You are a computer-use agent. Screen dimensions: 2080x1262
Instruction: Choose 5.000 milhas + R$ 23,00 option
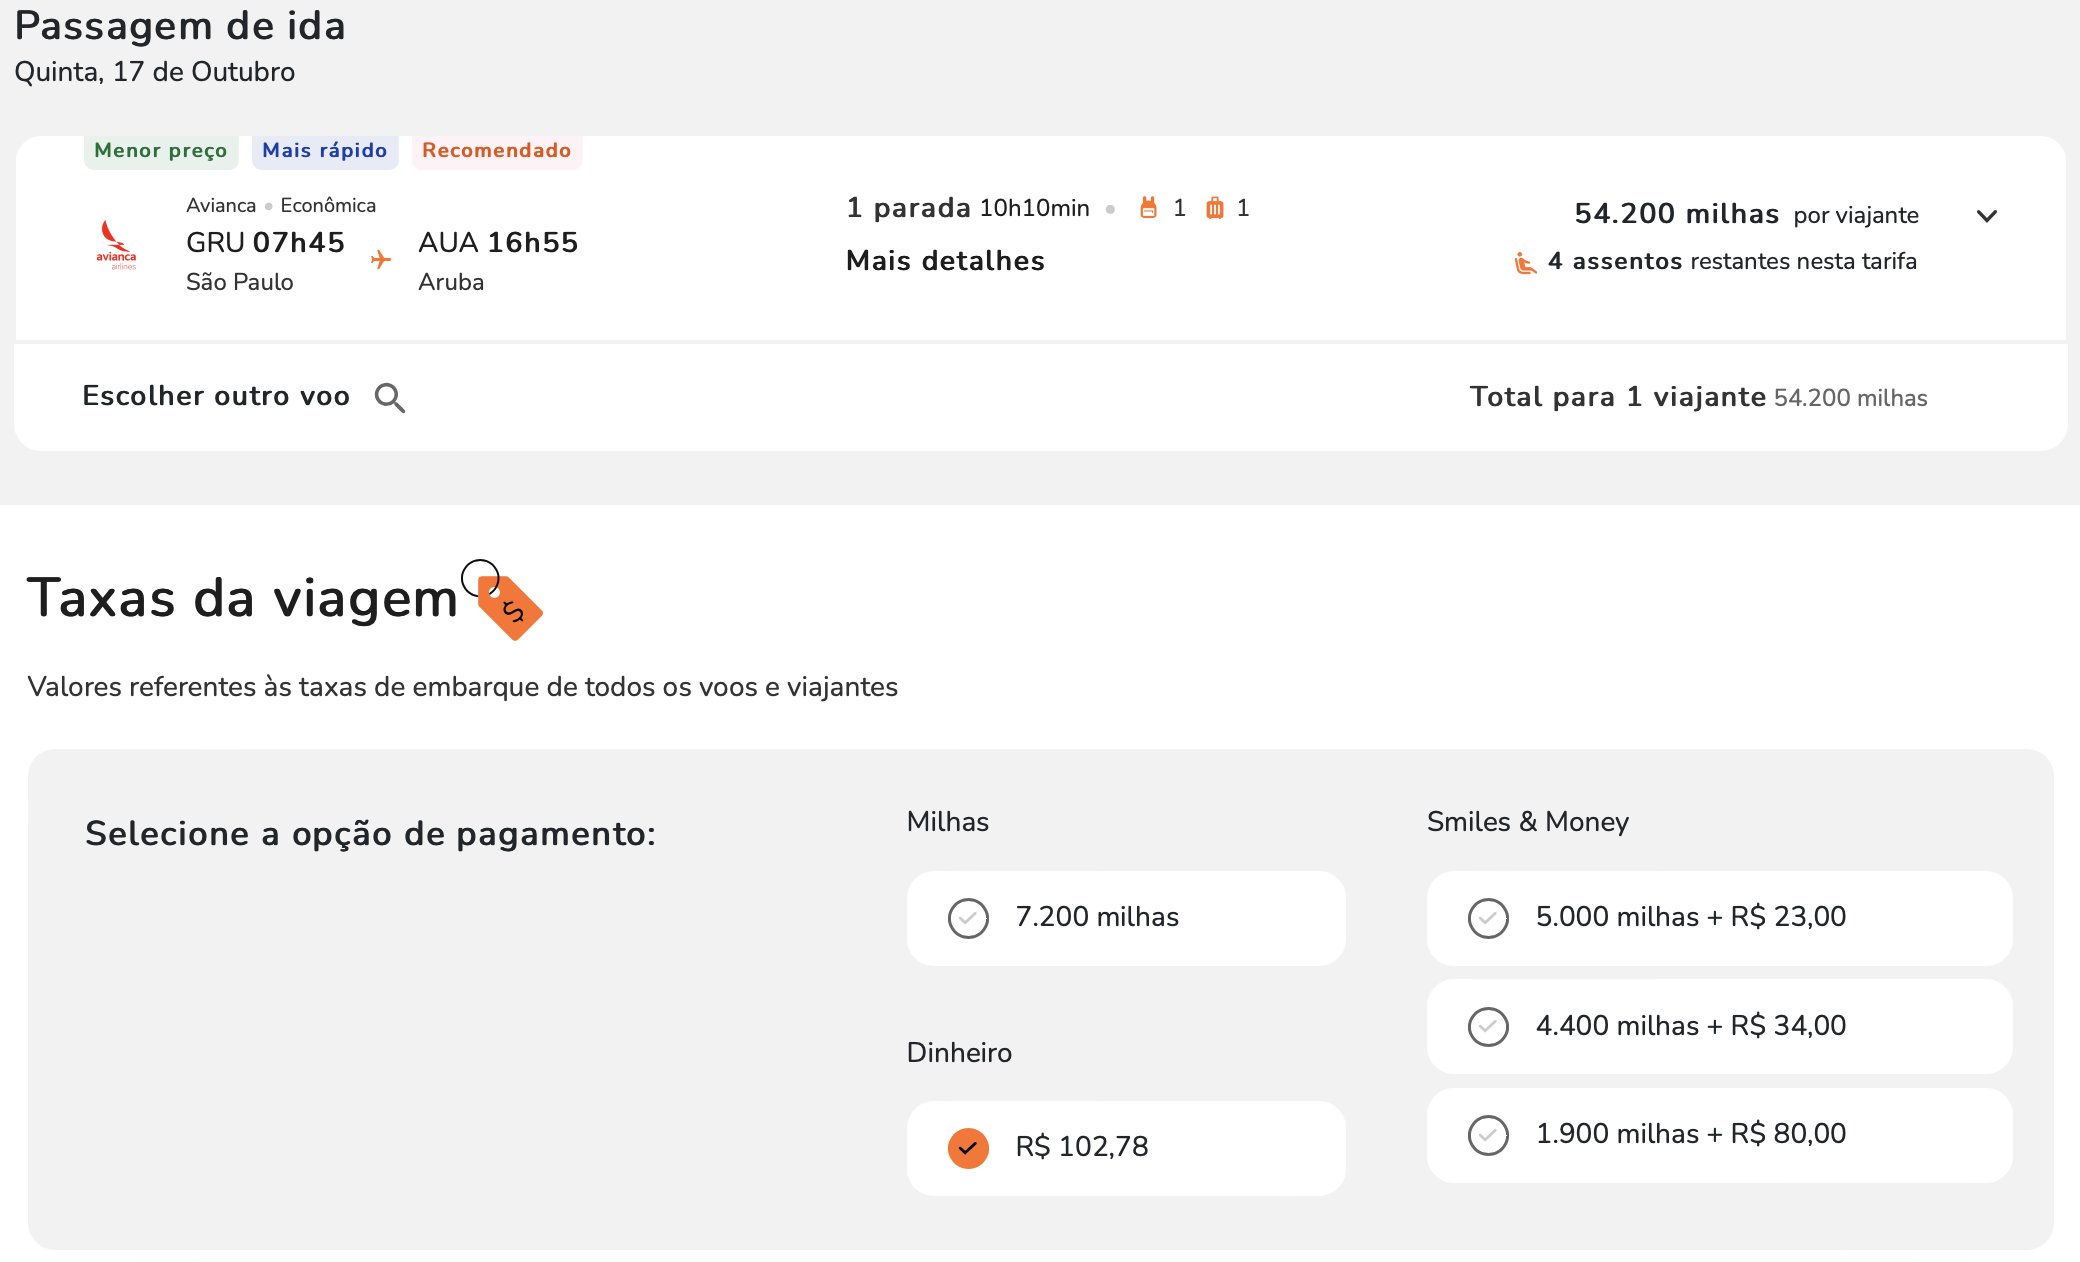click(1719, 918)
